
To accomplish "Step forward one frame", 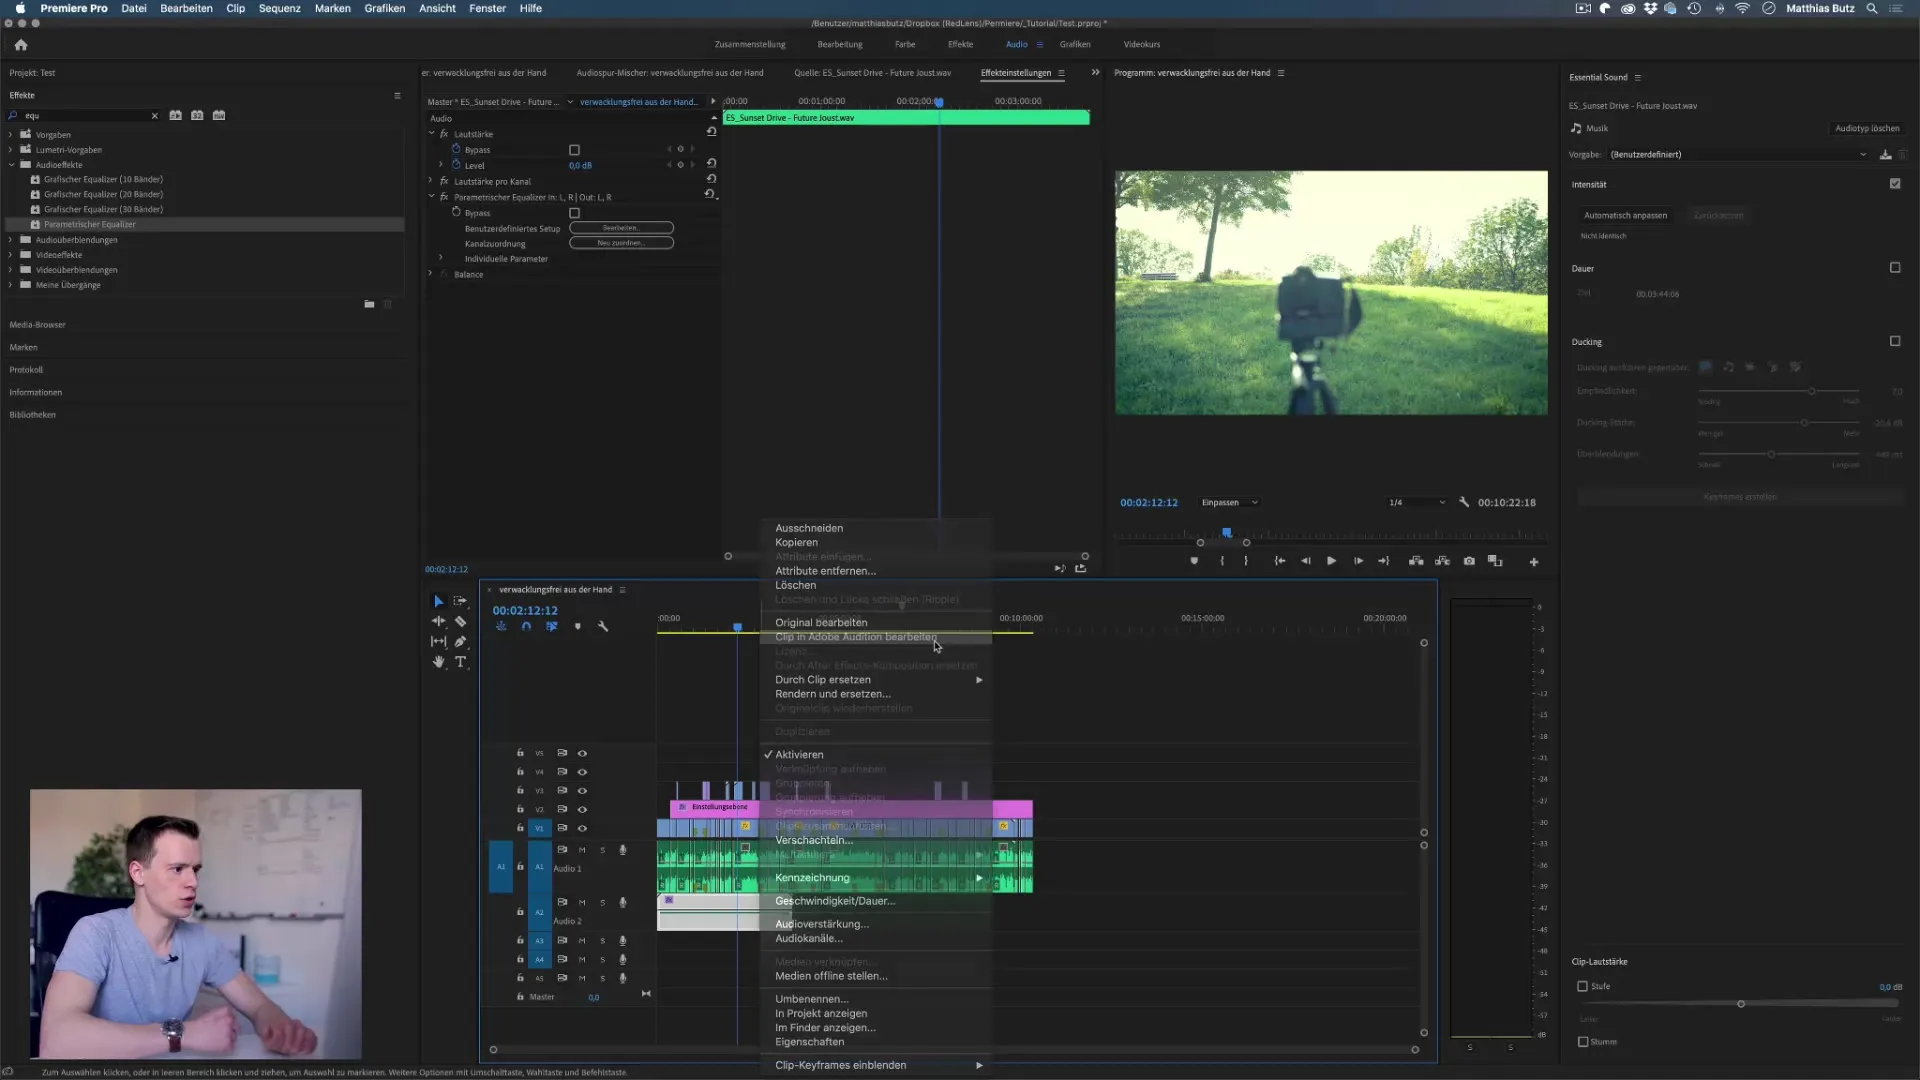I will (1358, 561).
